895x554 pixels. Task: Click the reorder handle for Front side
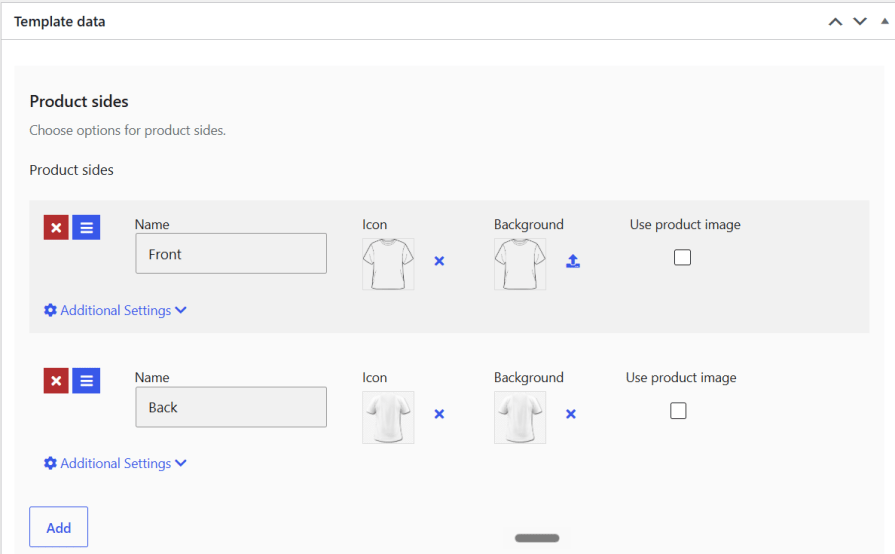(x=86, y=228)
